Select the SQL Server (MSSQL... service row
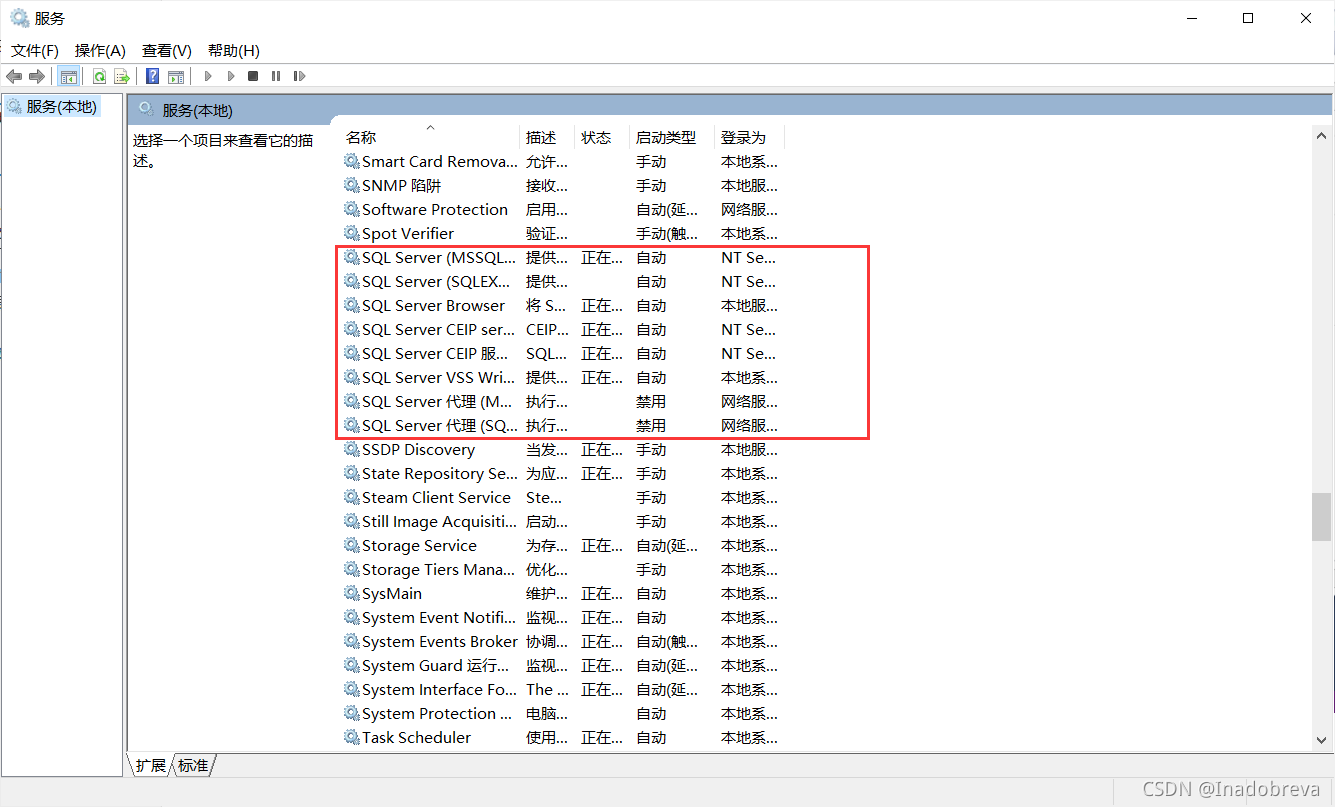1335x807 pixels. click(x=561, y=257)
